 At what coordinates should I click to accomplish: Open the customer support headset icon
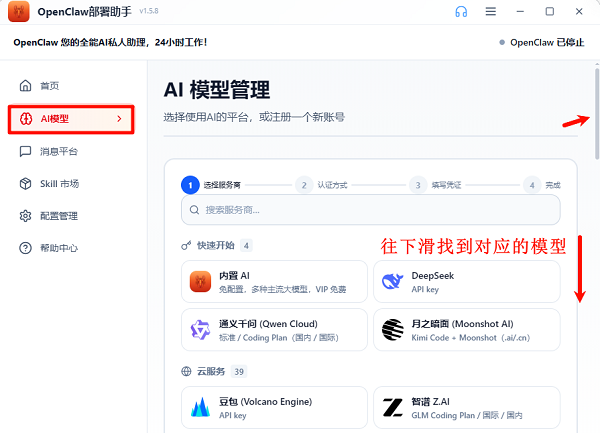(x=461, y=11)
